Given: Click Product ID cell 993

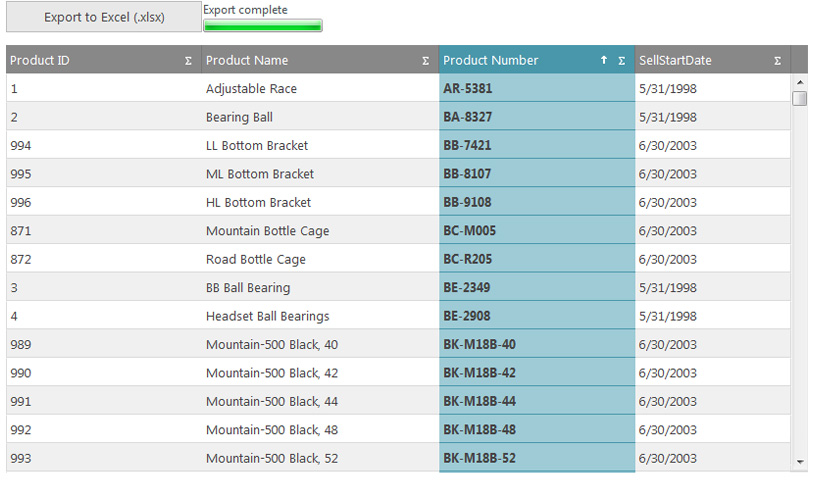Looking at the screenshot, I should (104, 458).
